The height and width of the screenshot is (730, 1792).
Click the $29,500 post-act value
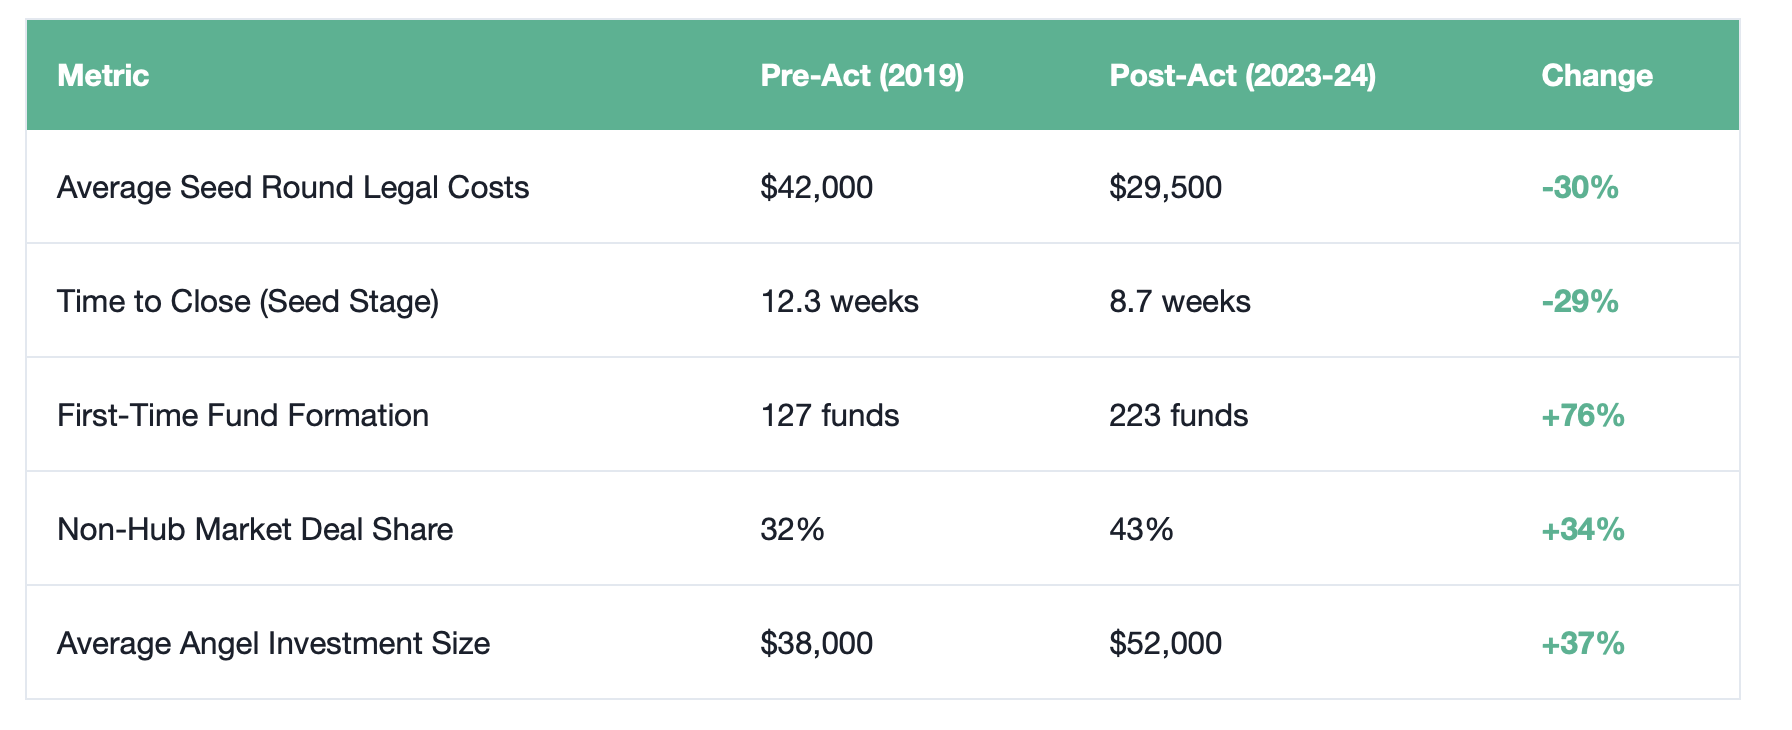point(1165,188)
